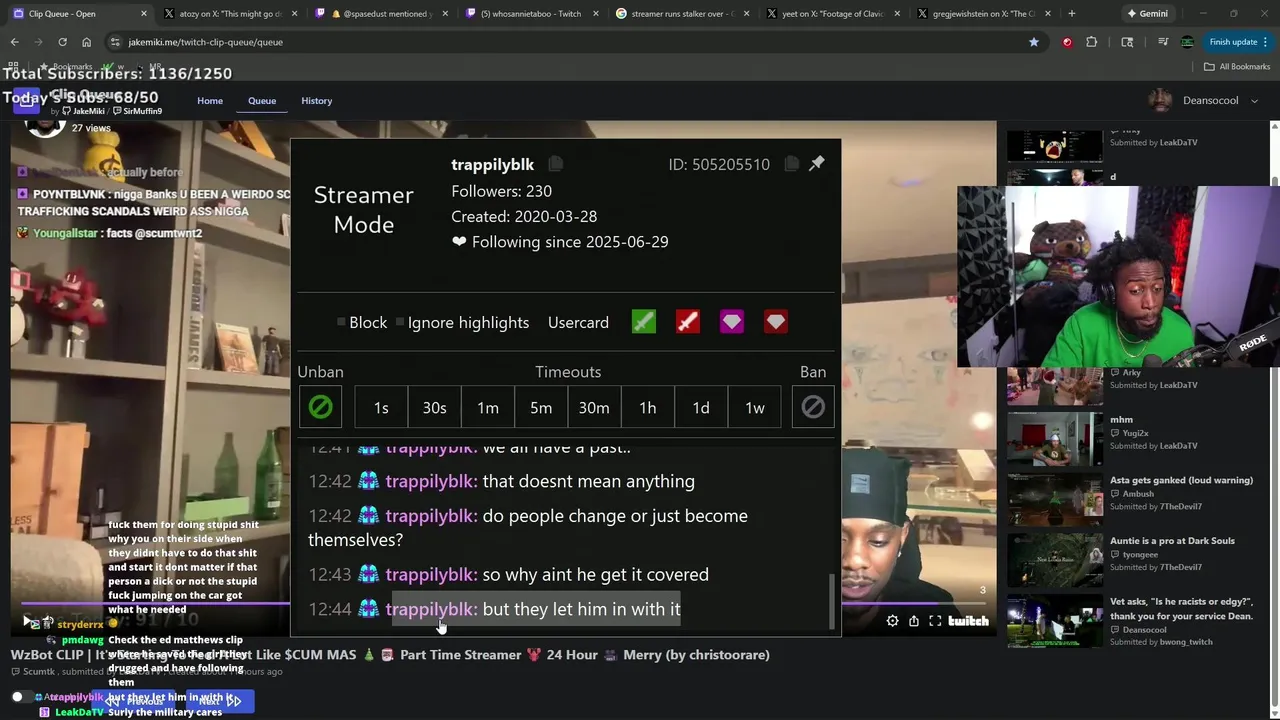Open the browser home page
The height and width of the screenshot is (720, 1280).
click(x=86, y=42)
